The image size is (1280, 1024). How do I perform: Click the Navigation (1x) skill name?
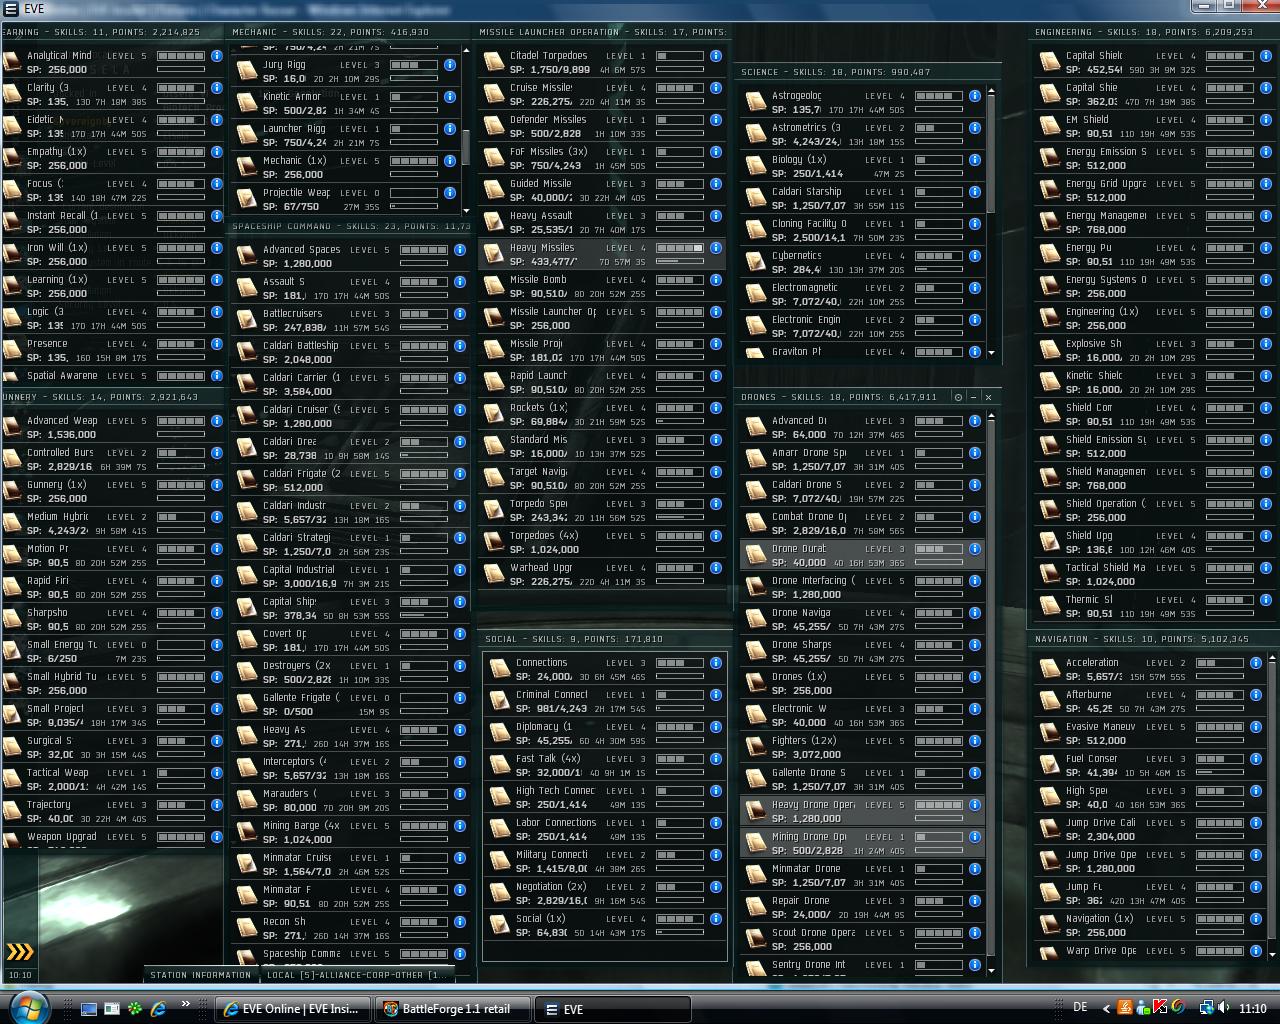tap(1099, 919)
